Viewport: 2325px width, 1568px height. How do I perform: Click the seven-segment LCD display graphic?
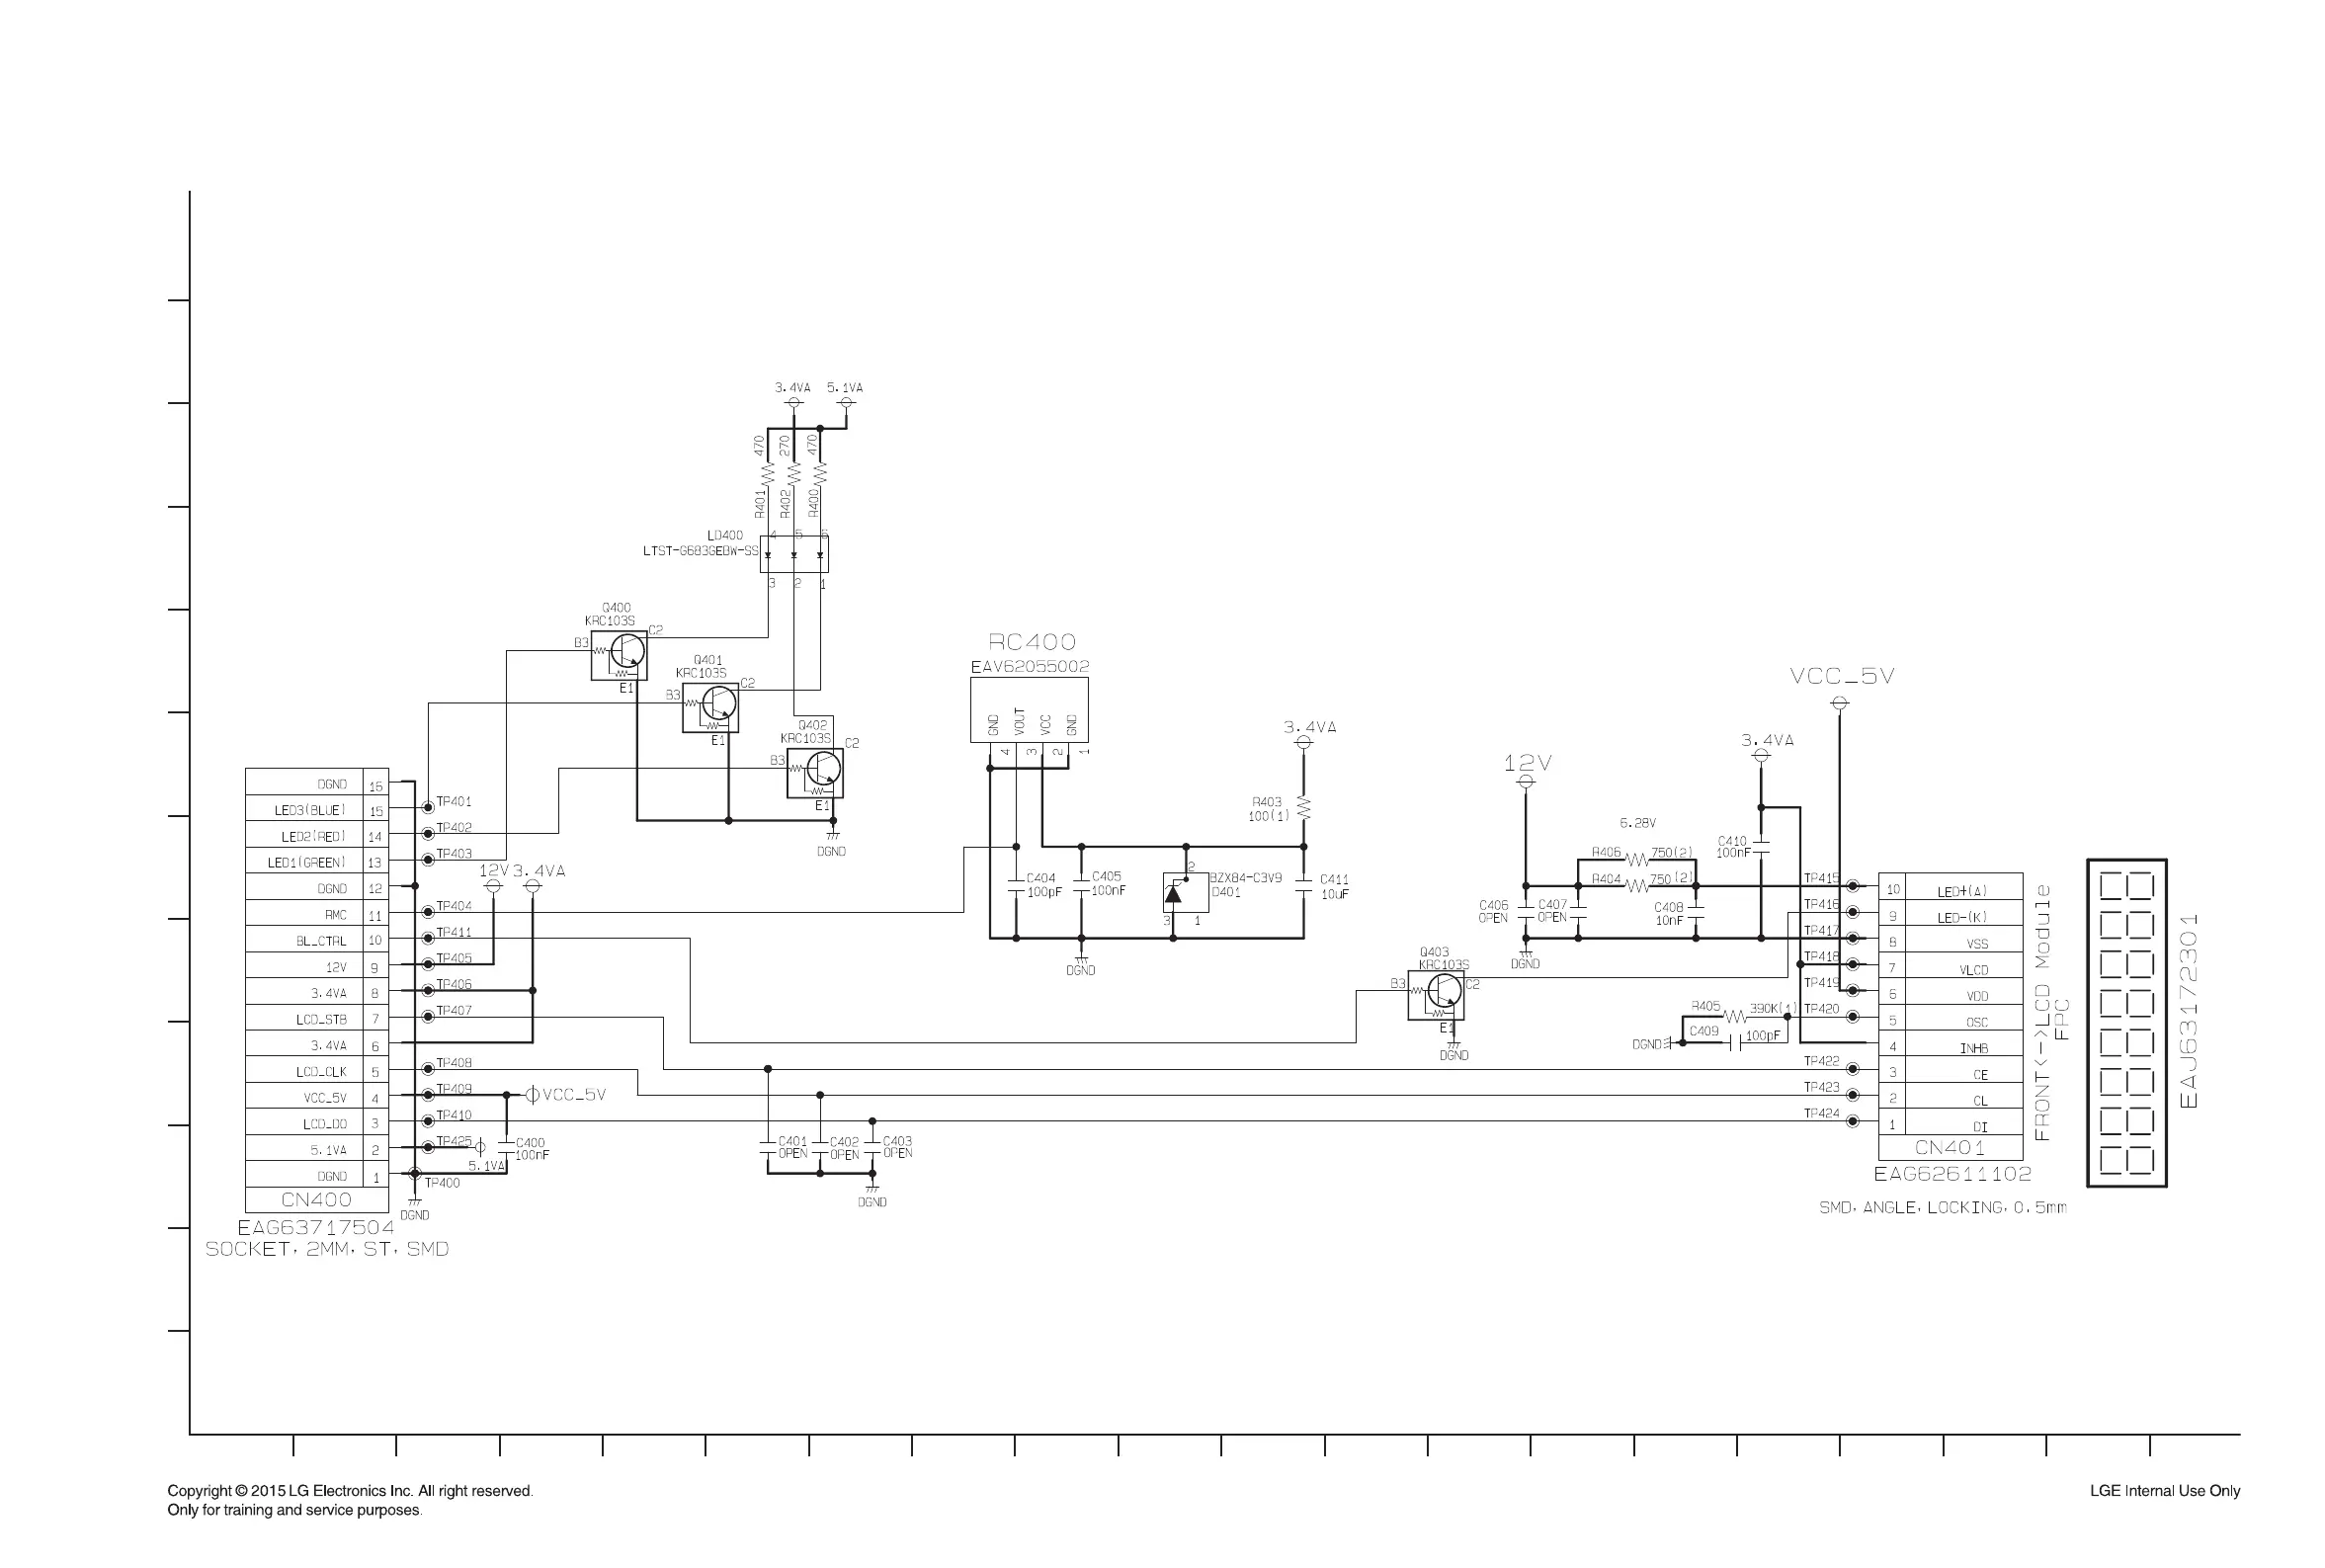coord(2126,1023)
